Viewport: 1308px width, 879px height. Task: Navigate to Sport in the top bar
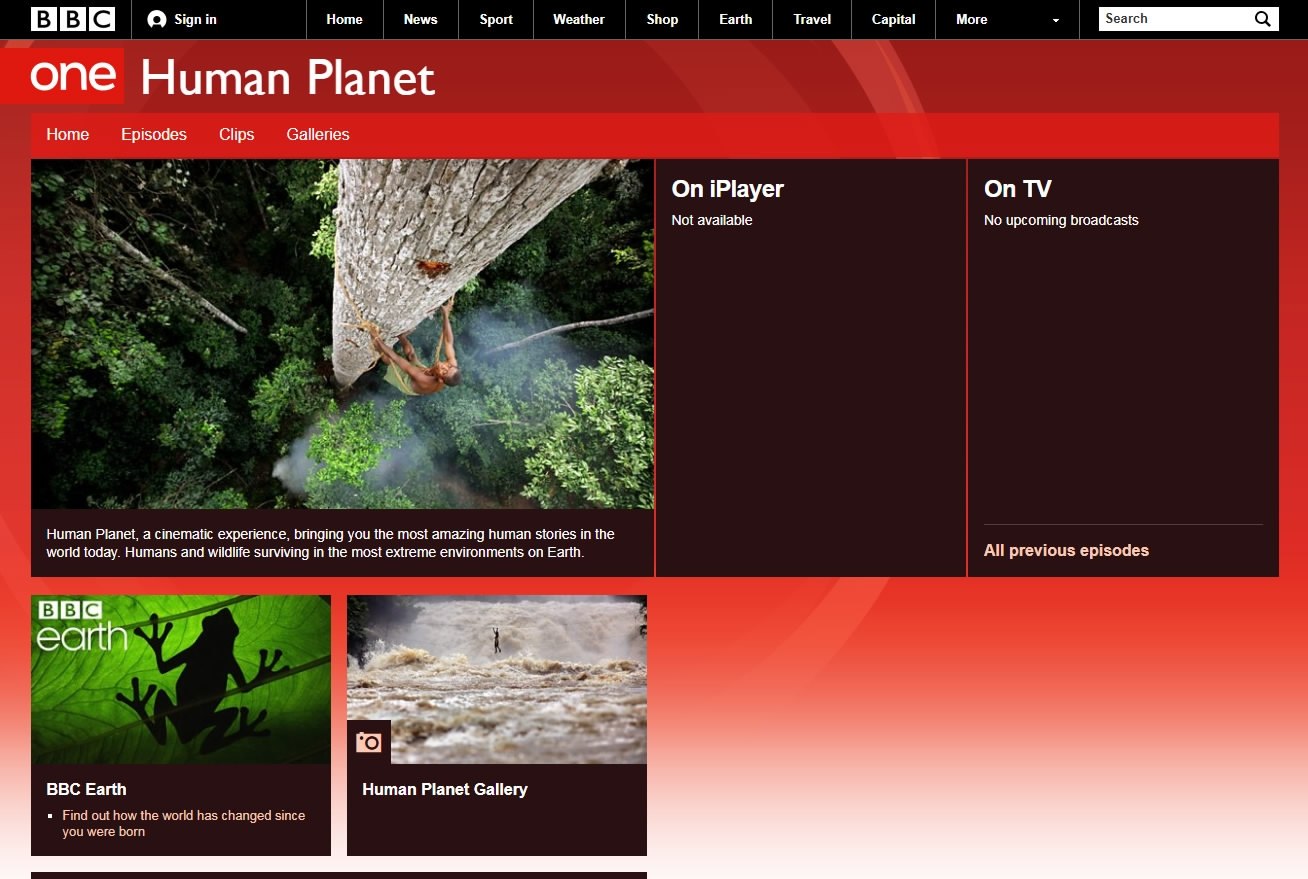pos(496,19)
